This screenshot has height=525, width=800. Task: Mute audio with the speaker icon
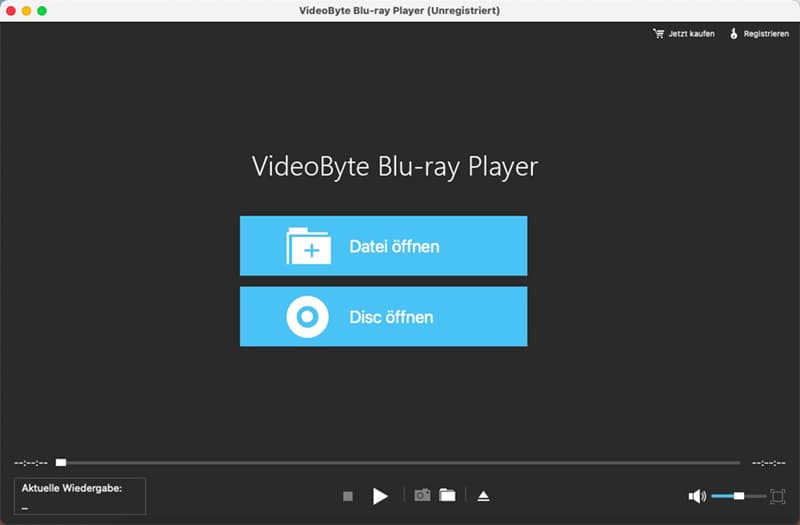click(x=697, y=496)
